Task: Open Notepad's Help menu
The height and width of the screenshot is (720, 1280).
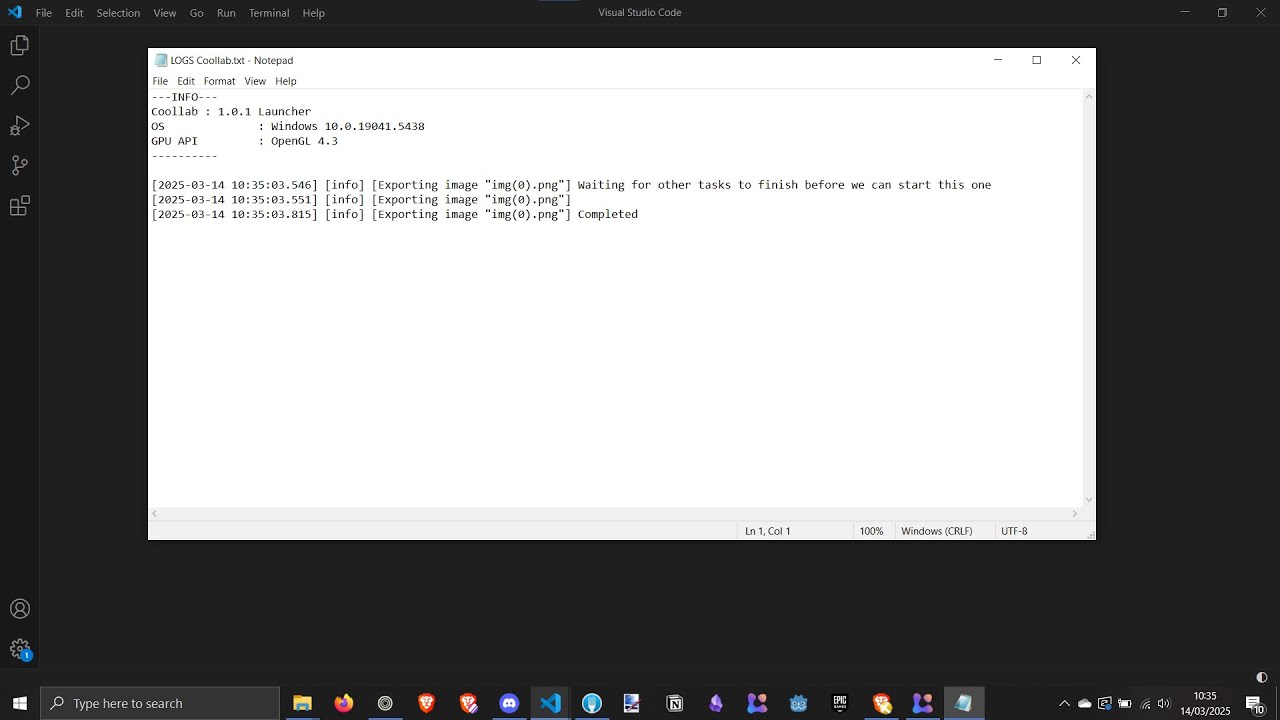Action: coord(286,81)
